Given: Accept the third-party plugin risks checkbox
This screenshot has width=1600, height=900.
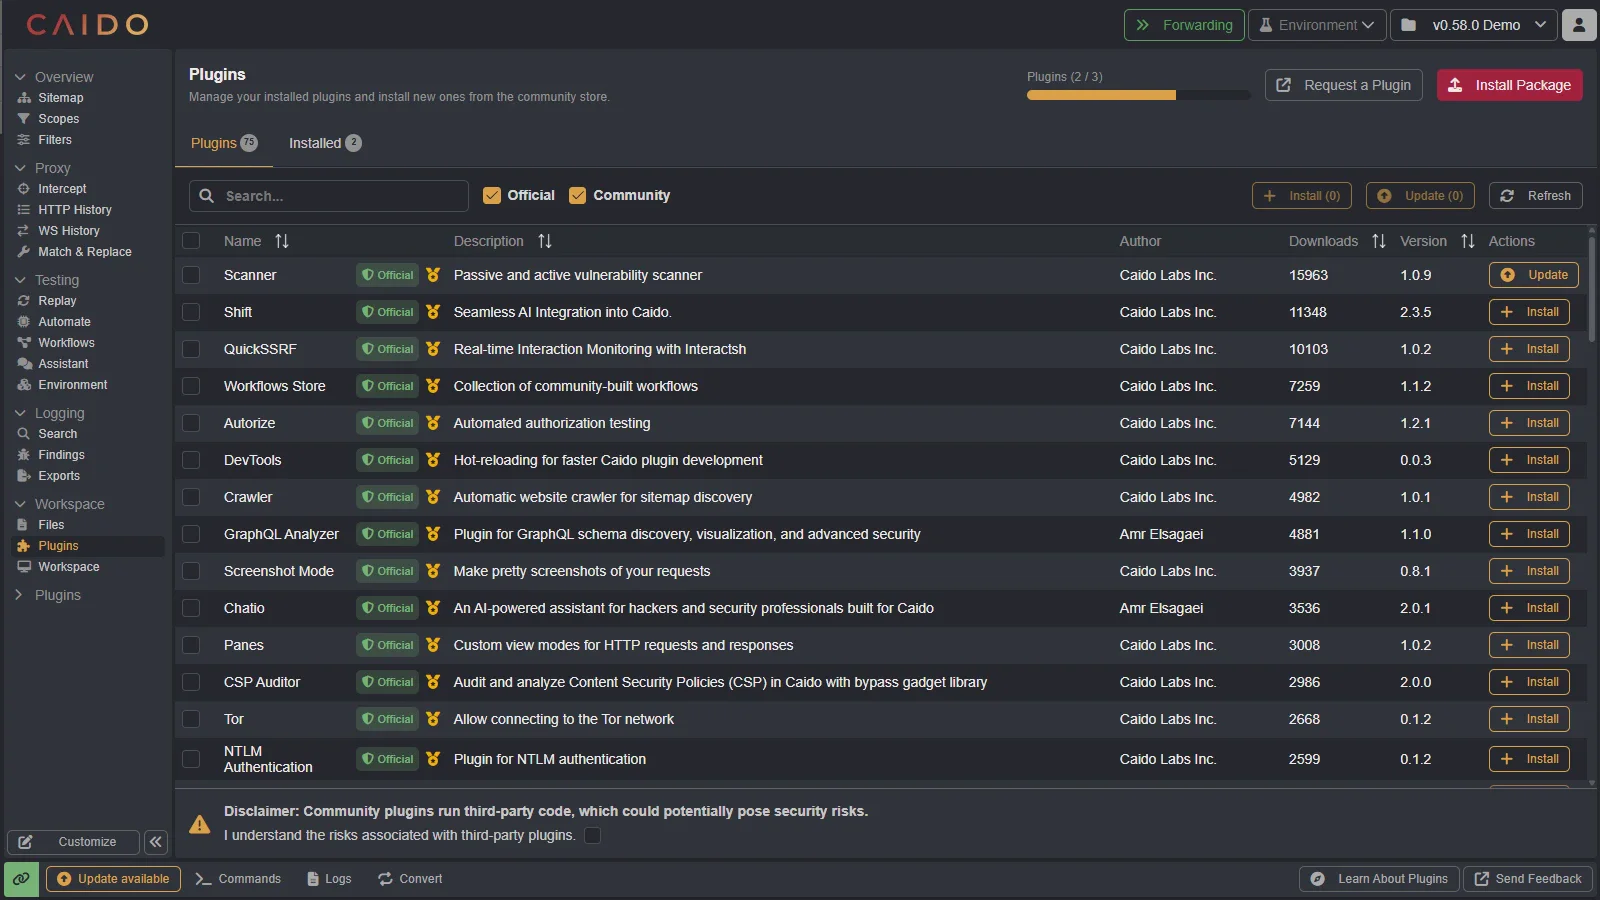Looking at the screenshot, I should [593, 836].
